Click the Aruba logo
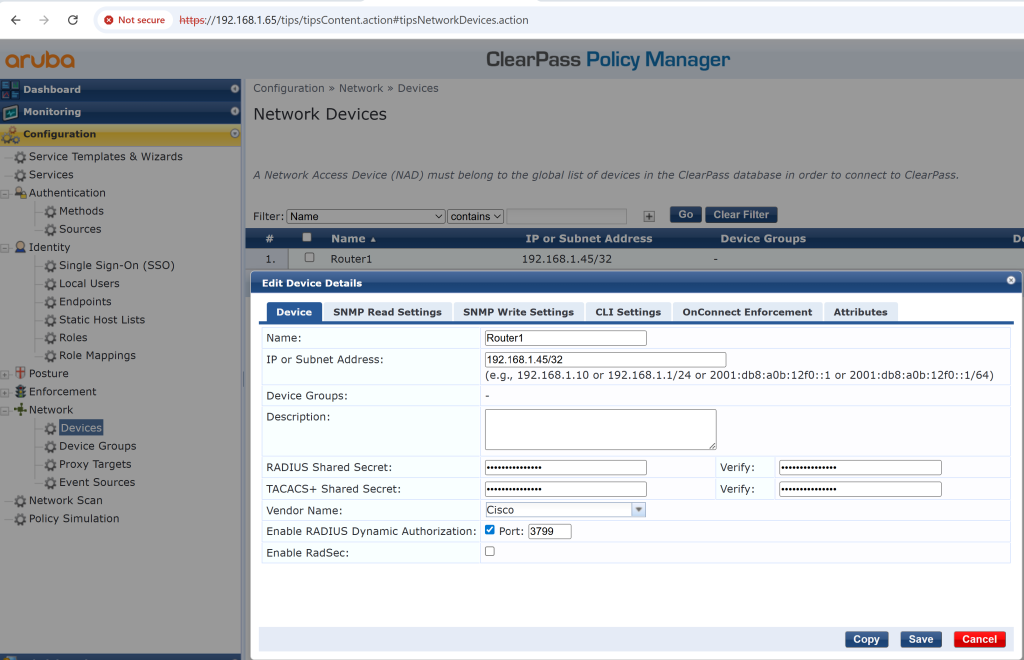This screenshot has width=1024, height=660. (x=40, y=60)
